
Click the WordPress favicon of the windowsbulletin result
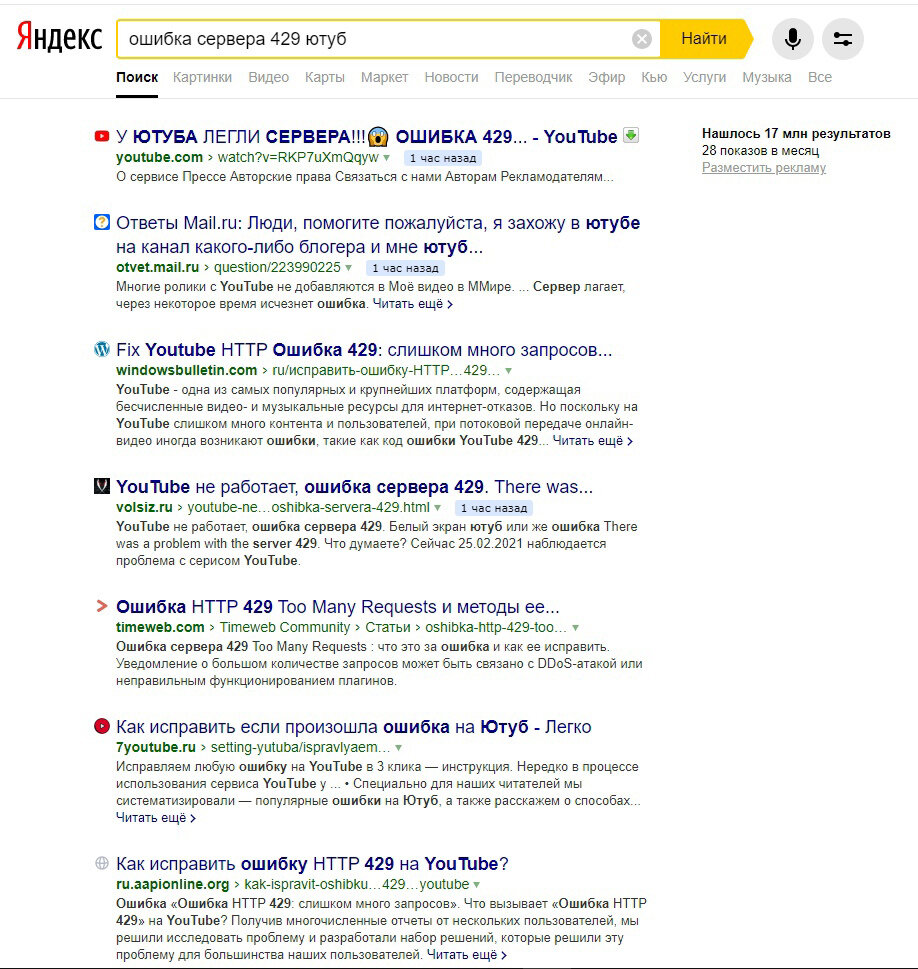tap(101, 349)
